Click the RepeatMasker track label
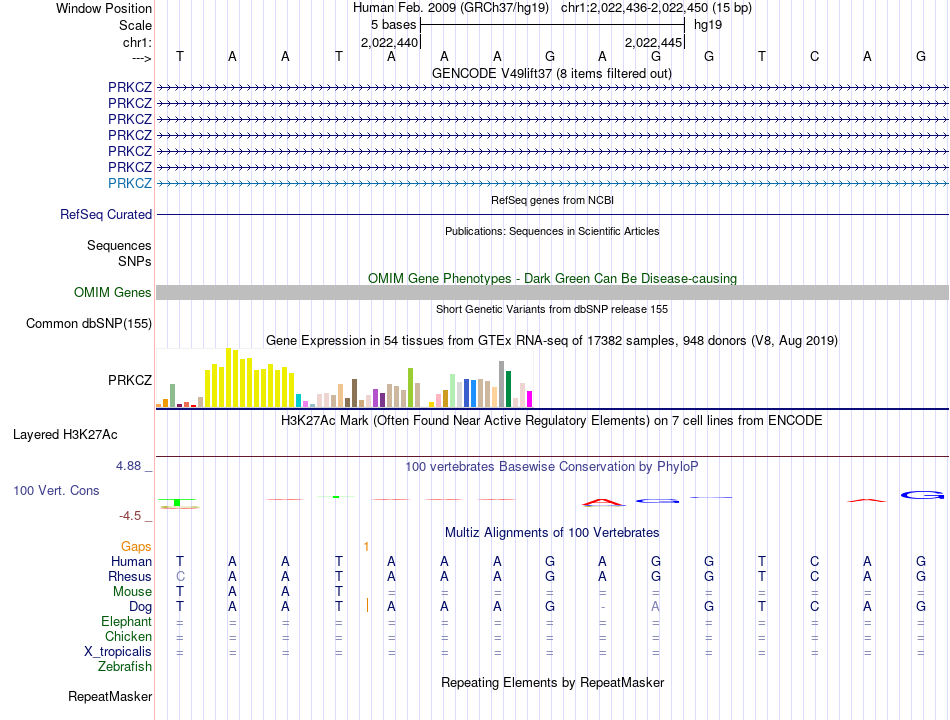This screenshot has height=720, width=950. 110,696
